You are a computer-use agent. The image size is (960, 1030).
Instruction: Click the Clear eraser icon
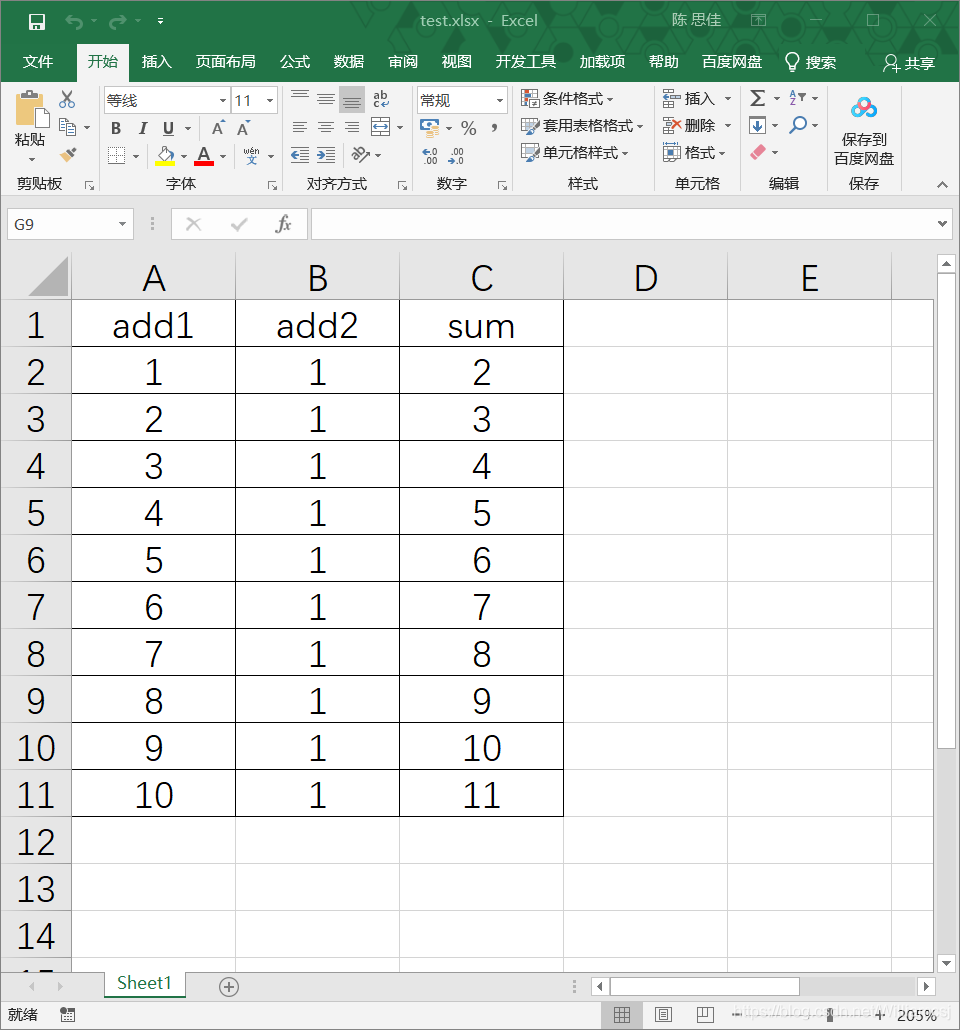click(x=758, y=152)
